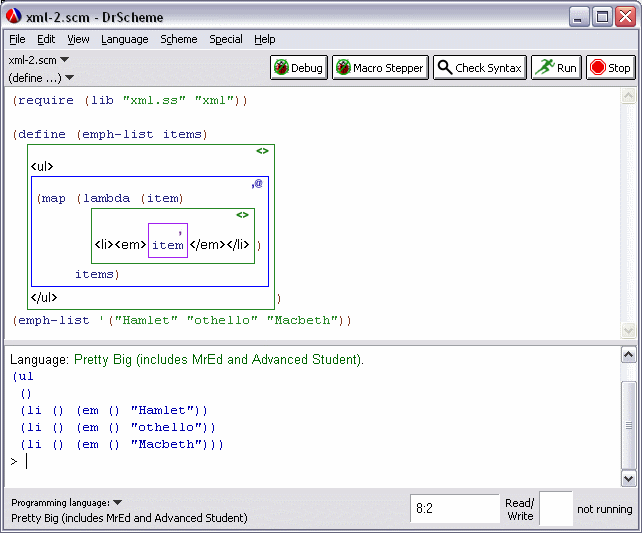Expand the (define ...) definitions dropdown
Image resolution: width=642 pixels, height=533 pixels.
click(x=41, y=78)
